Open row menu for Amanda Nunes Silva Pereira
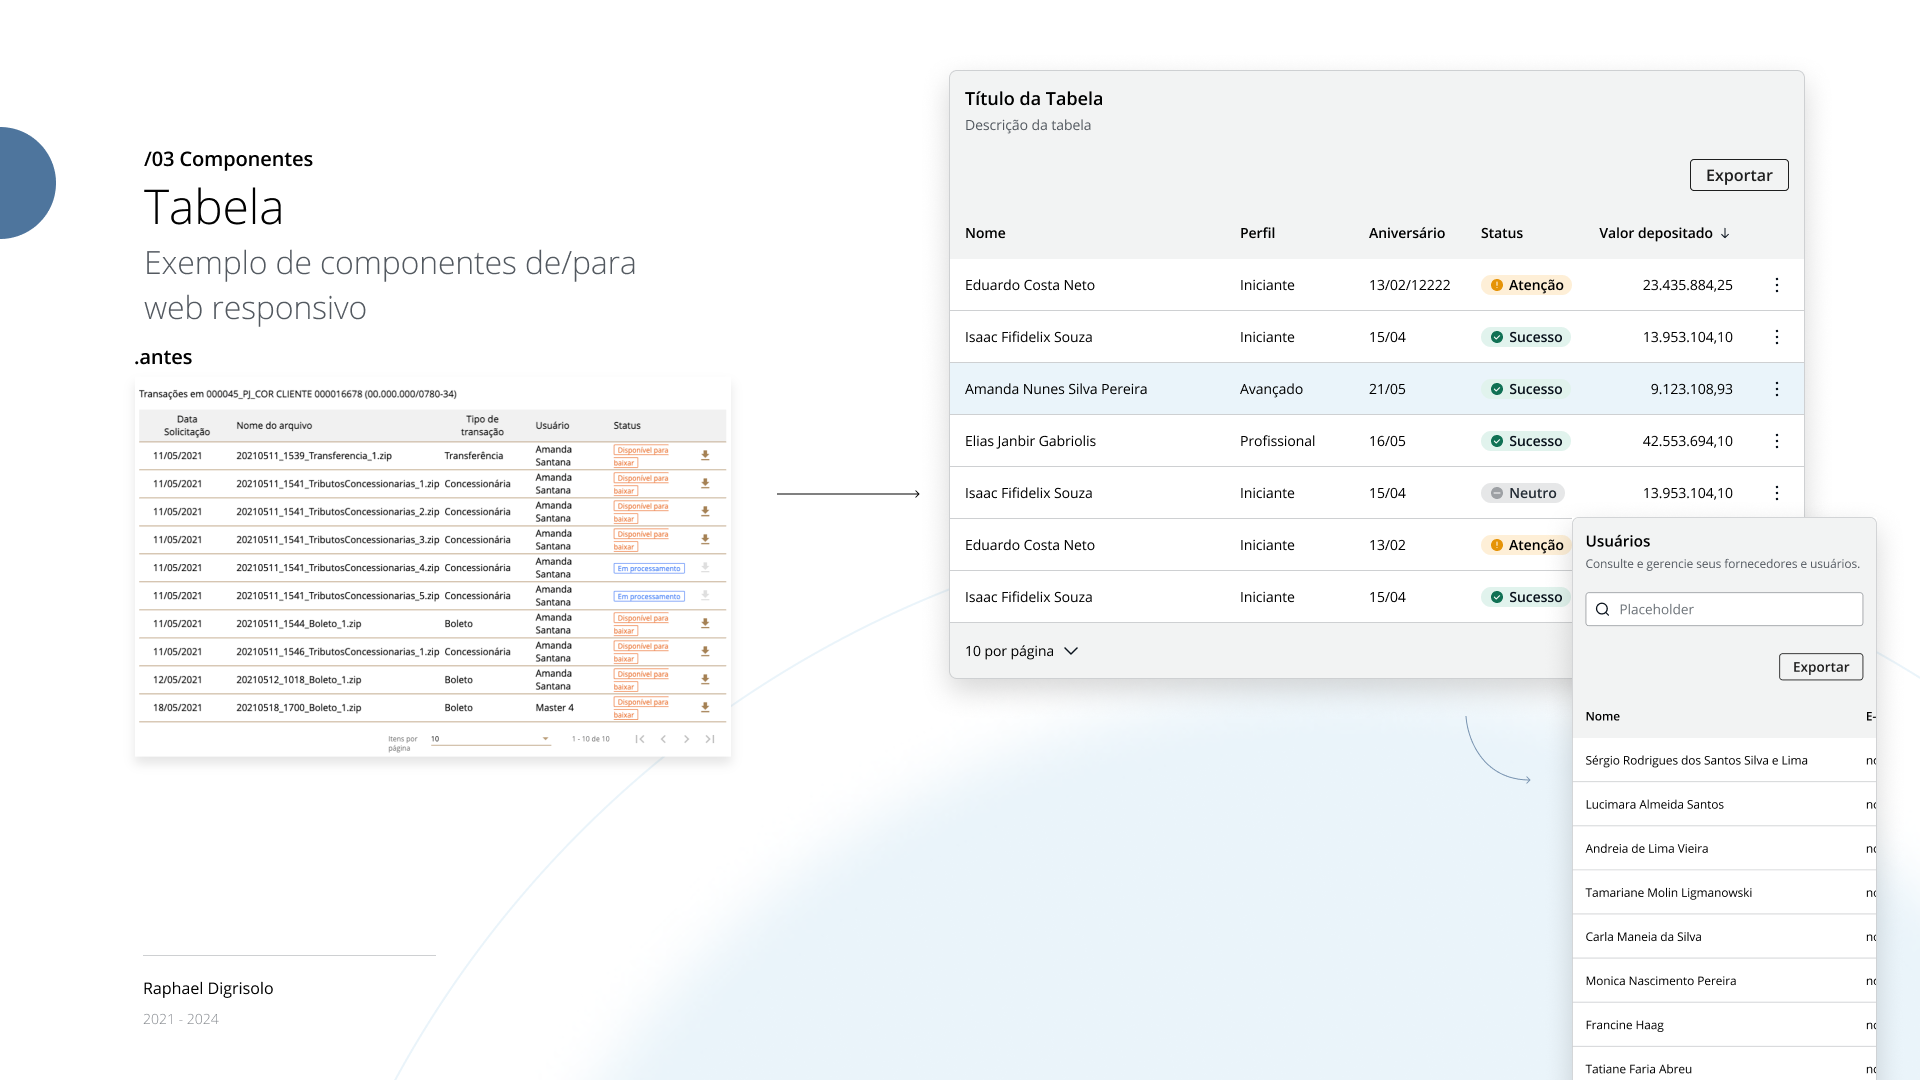This screenshot has height=1080, width=1920. (x=1776, y=389)
